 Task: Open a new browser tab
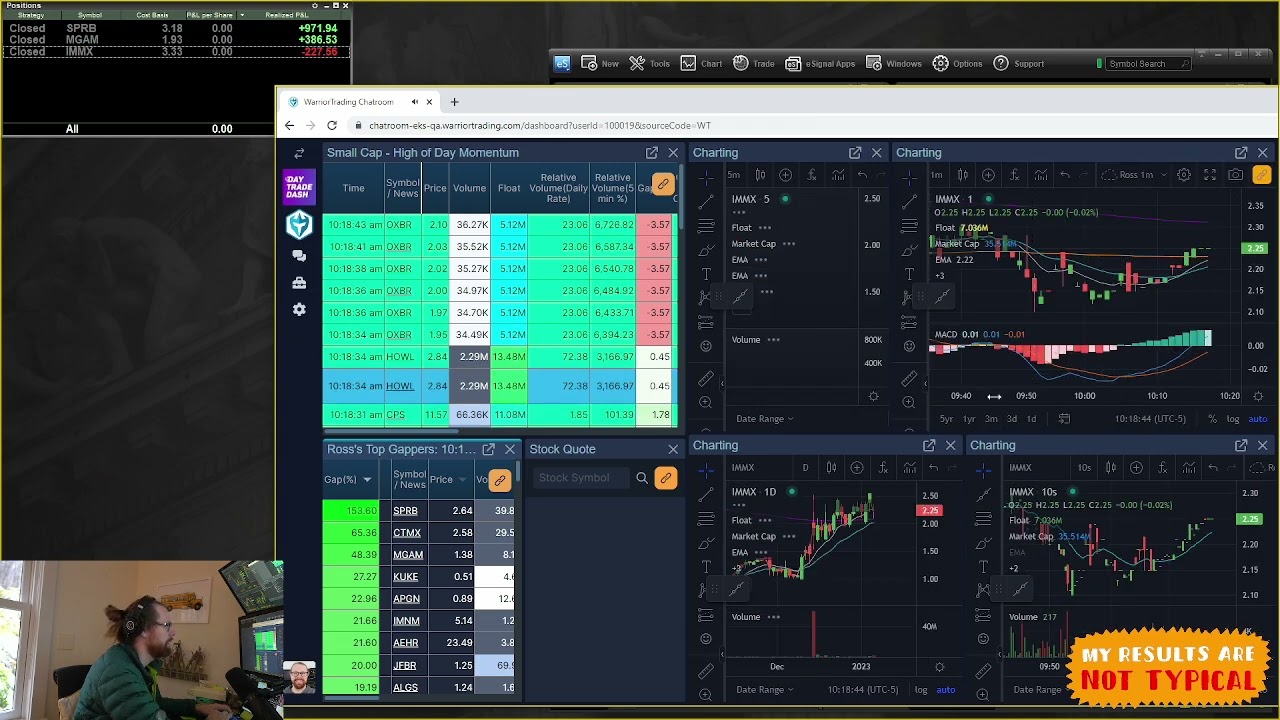tap(454, 102)
